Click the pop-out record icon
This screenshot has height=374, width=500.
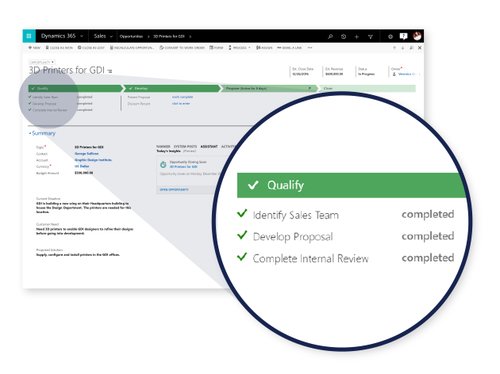411,48
